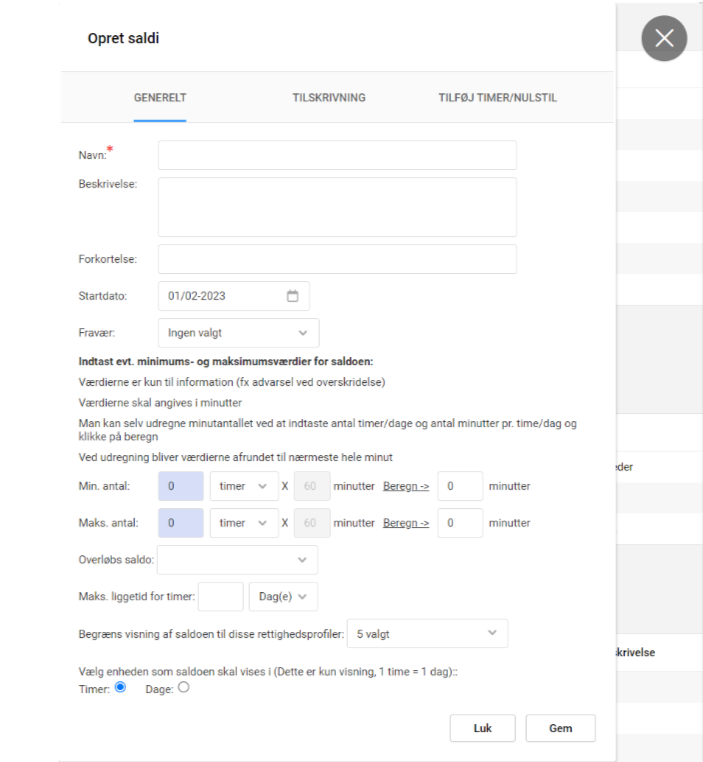Open the Tilføj timer/Nulstil tab
Image resolution: width=703 pixels, height=762 pixels.
point(497,98)
